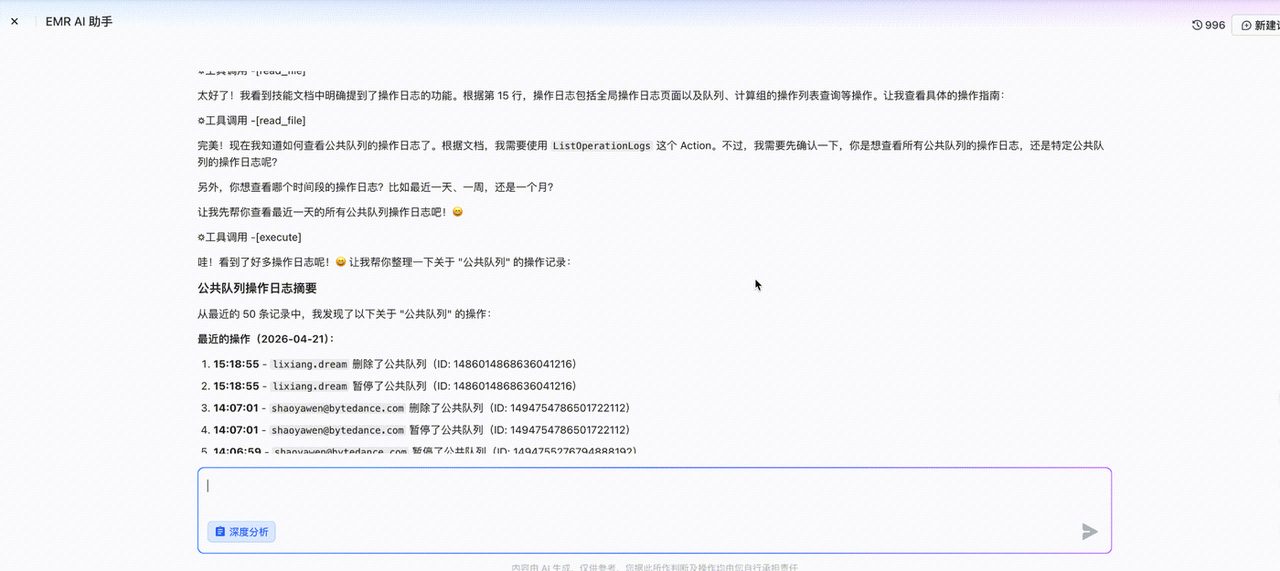The height and width of the screenshot is (571, 1280).
Task: Start a new conversation with 新建
Action: (x=1256, y=26)
